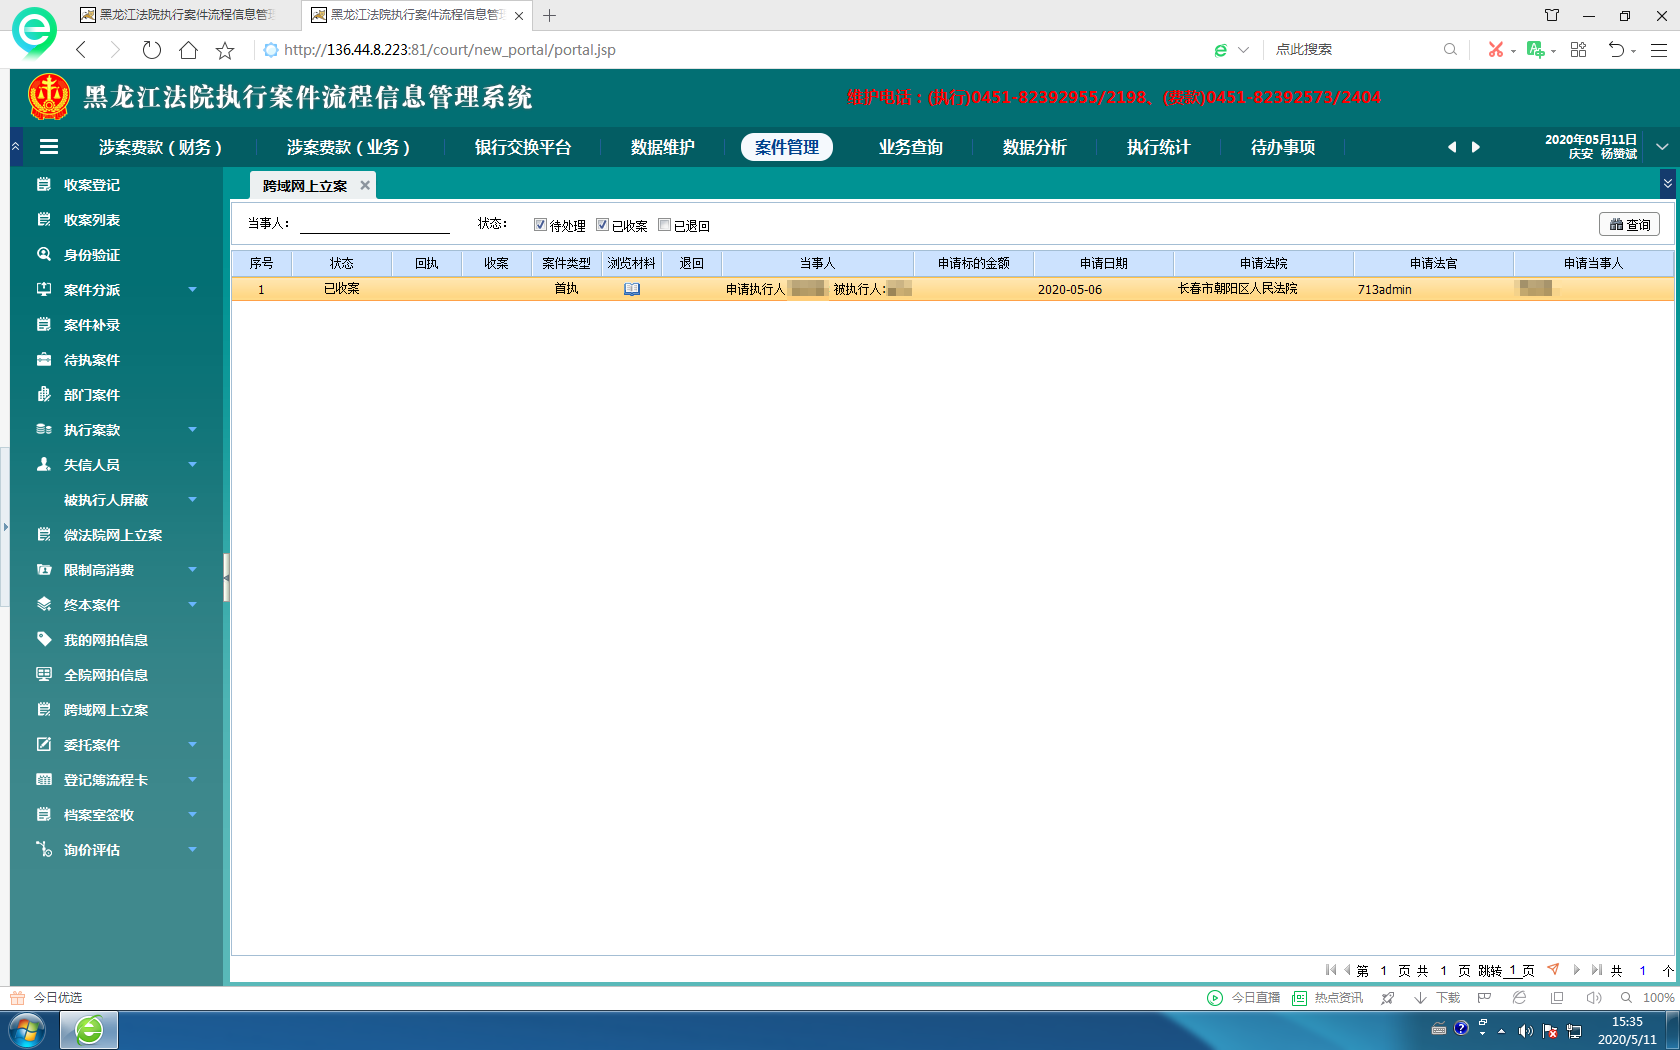Screen dimensions: 1680x1050
Task: Switch to the 数据分析 menu
Action: [1034, 147]
